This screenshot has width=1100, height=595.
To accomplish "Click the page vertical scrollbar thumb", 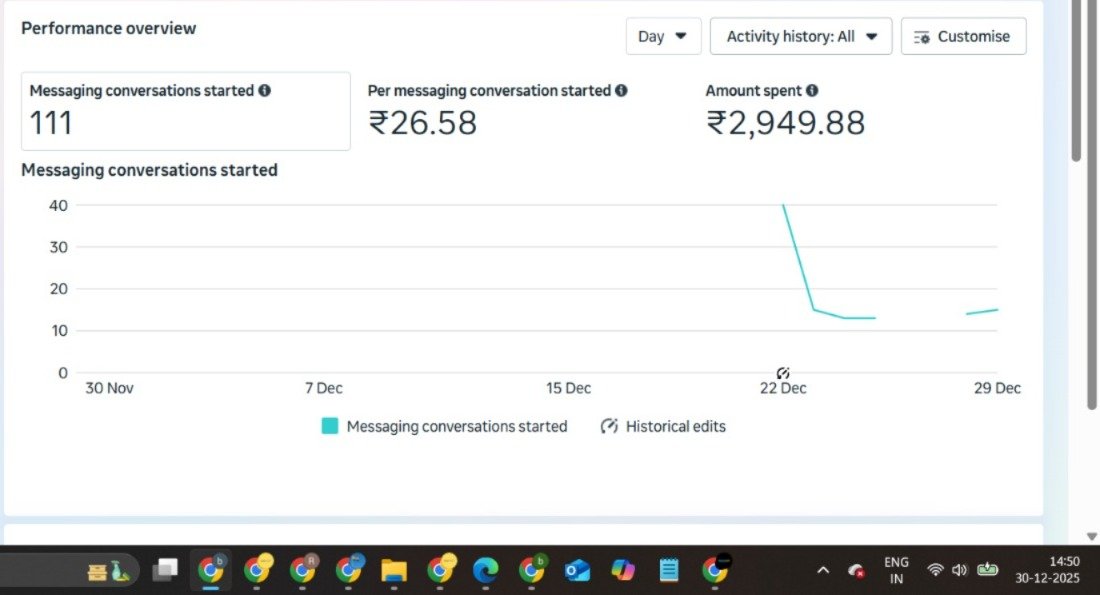I will pos(1076,80).
